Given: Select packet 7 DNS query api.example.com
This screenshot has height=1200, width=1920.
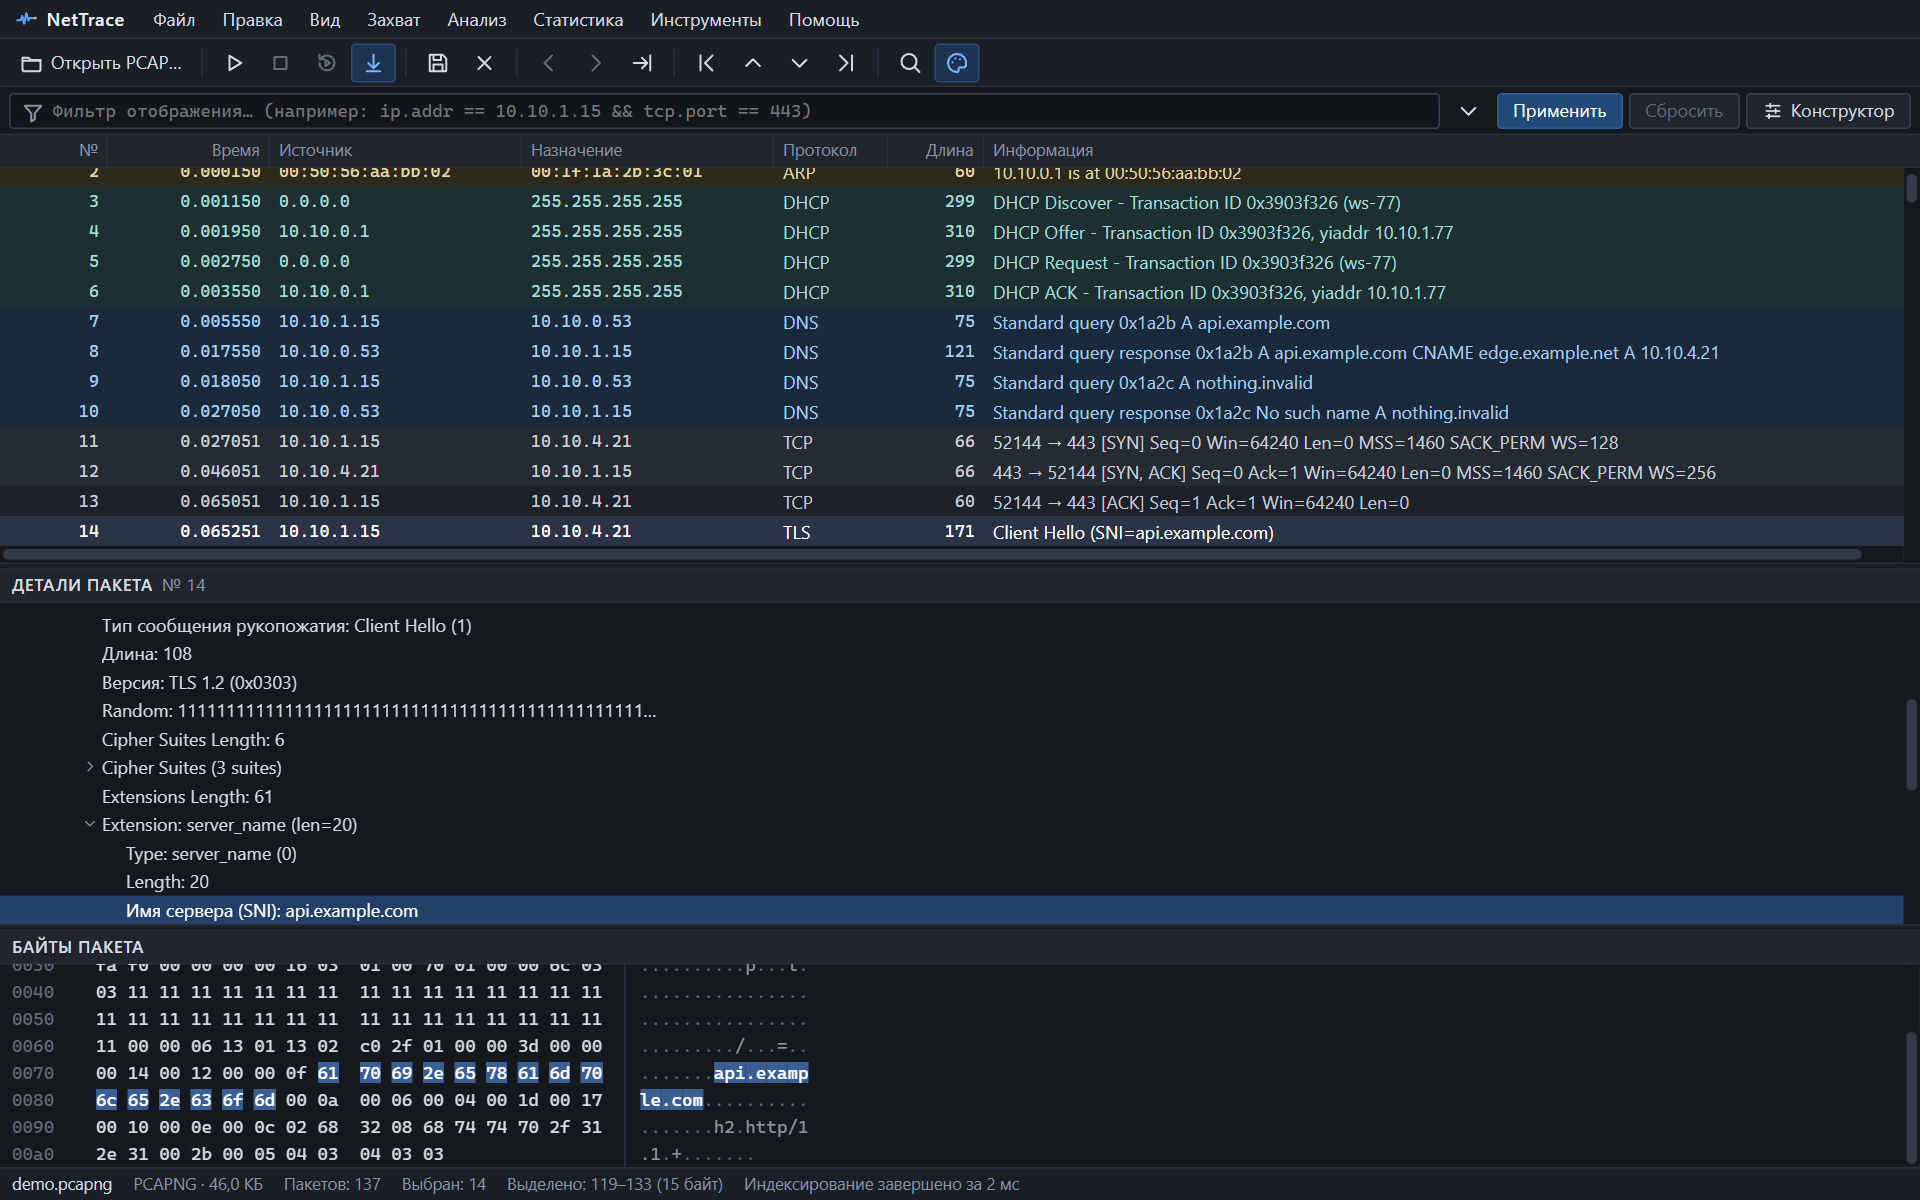Looking at the screenshot, I should coord(951,322).
